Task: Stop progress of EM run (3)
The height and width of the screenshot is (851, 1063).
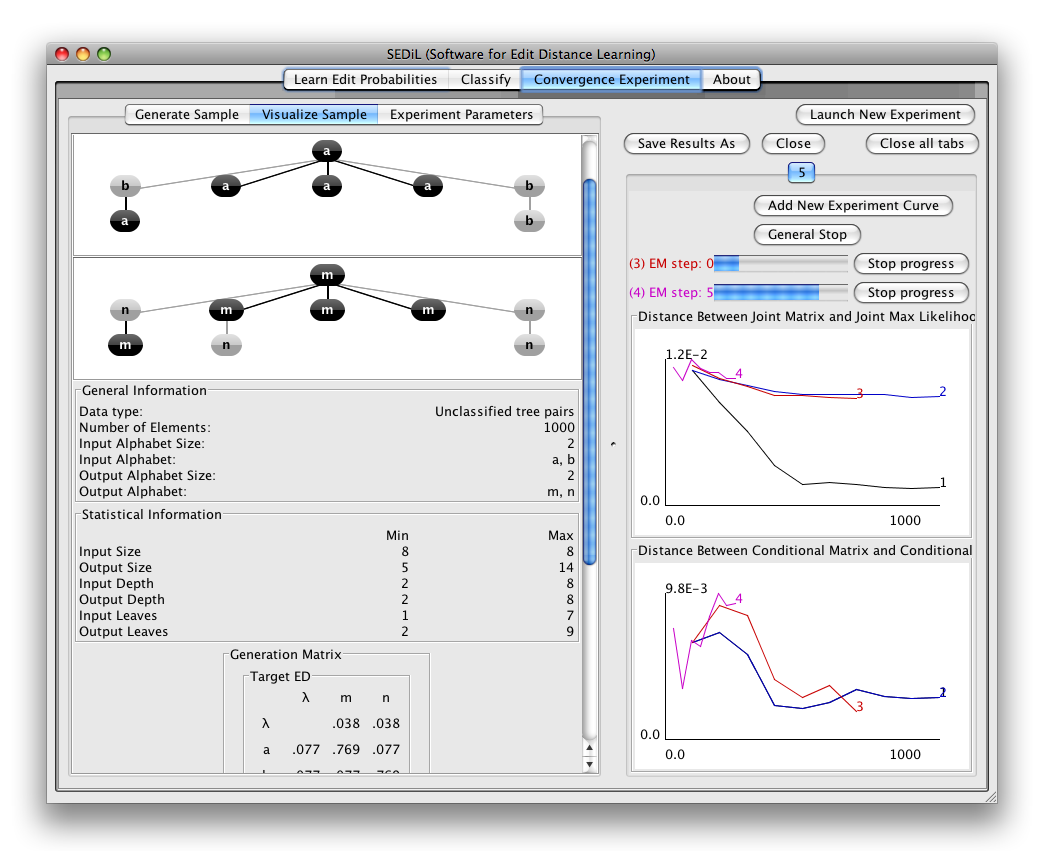Action: [x=910, y=264]
